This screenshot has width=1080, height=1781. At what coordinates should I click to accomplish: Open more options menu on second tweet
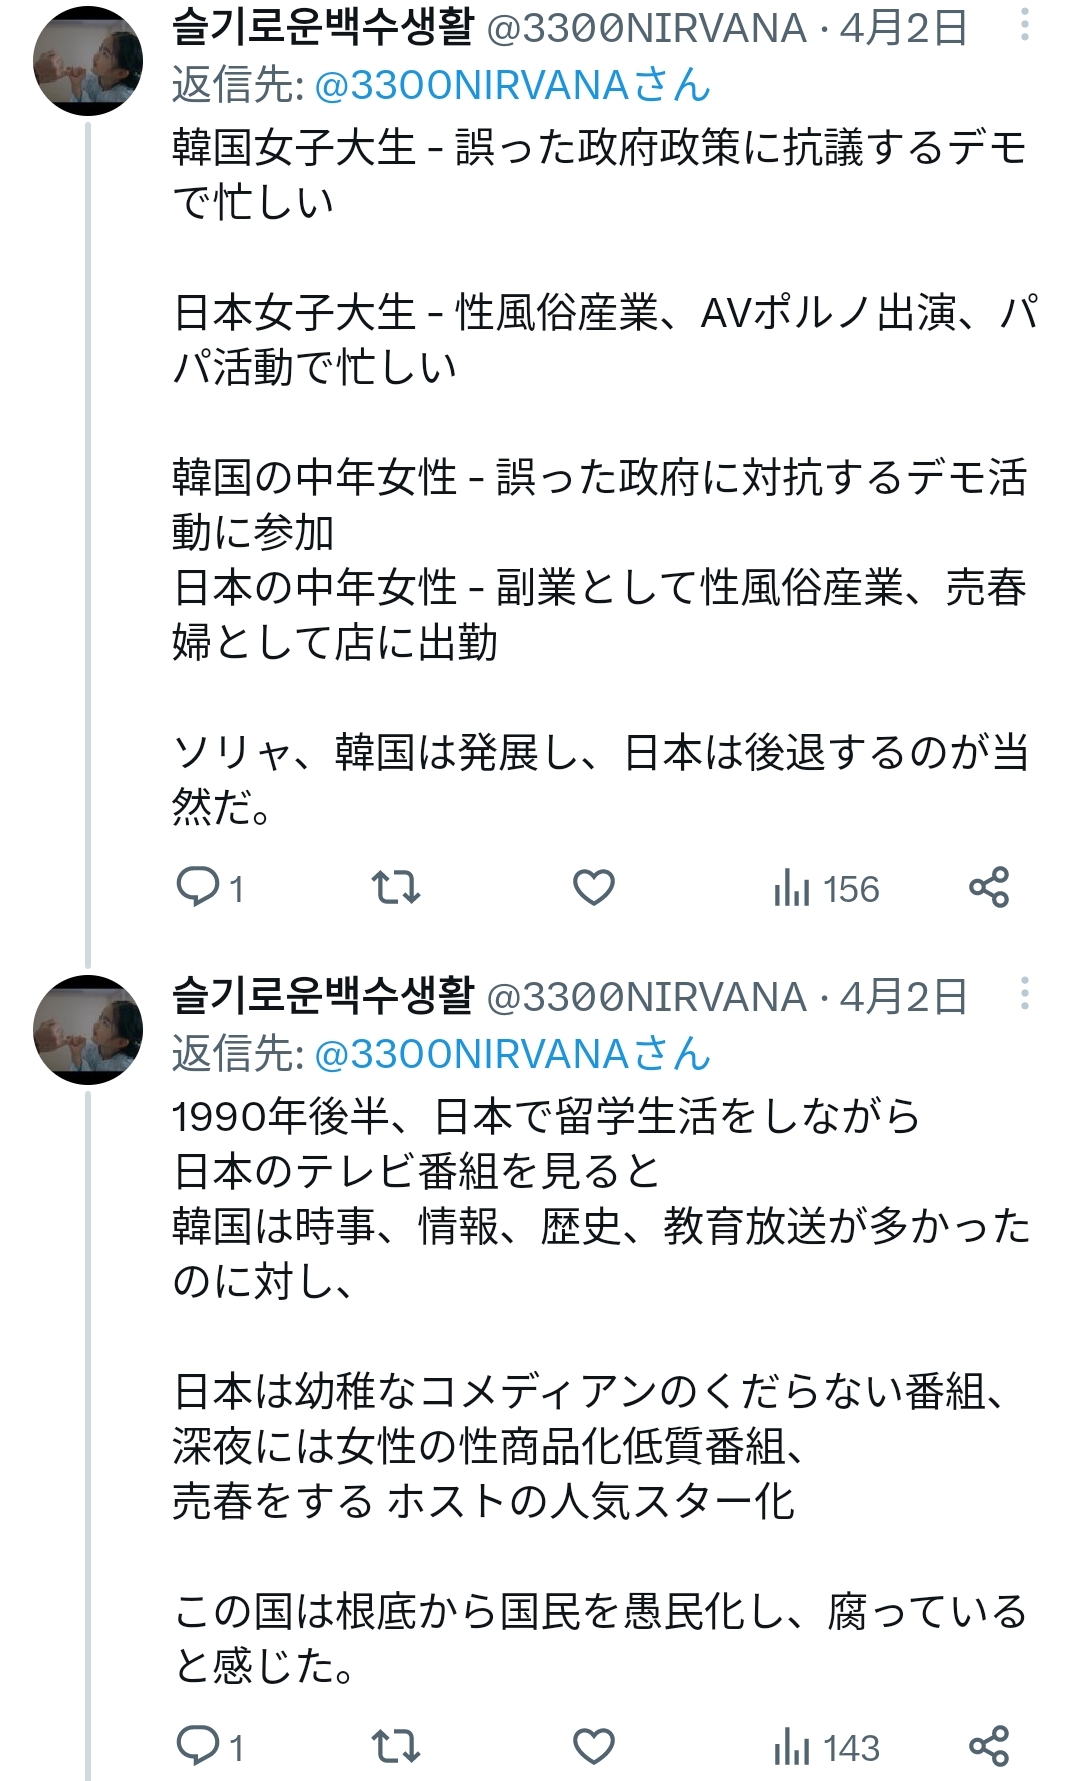[x=1024, y=994]
